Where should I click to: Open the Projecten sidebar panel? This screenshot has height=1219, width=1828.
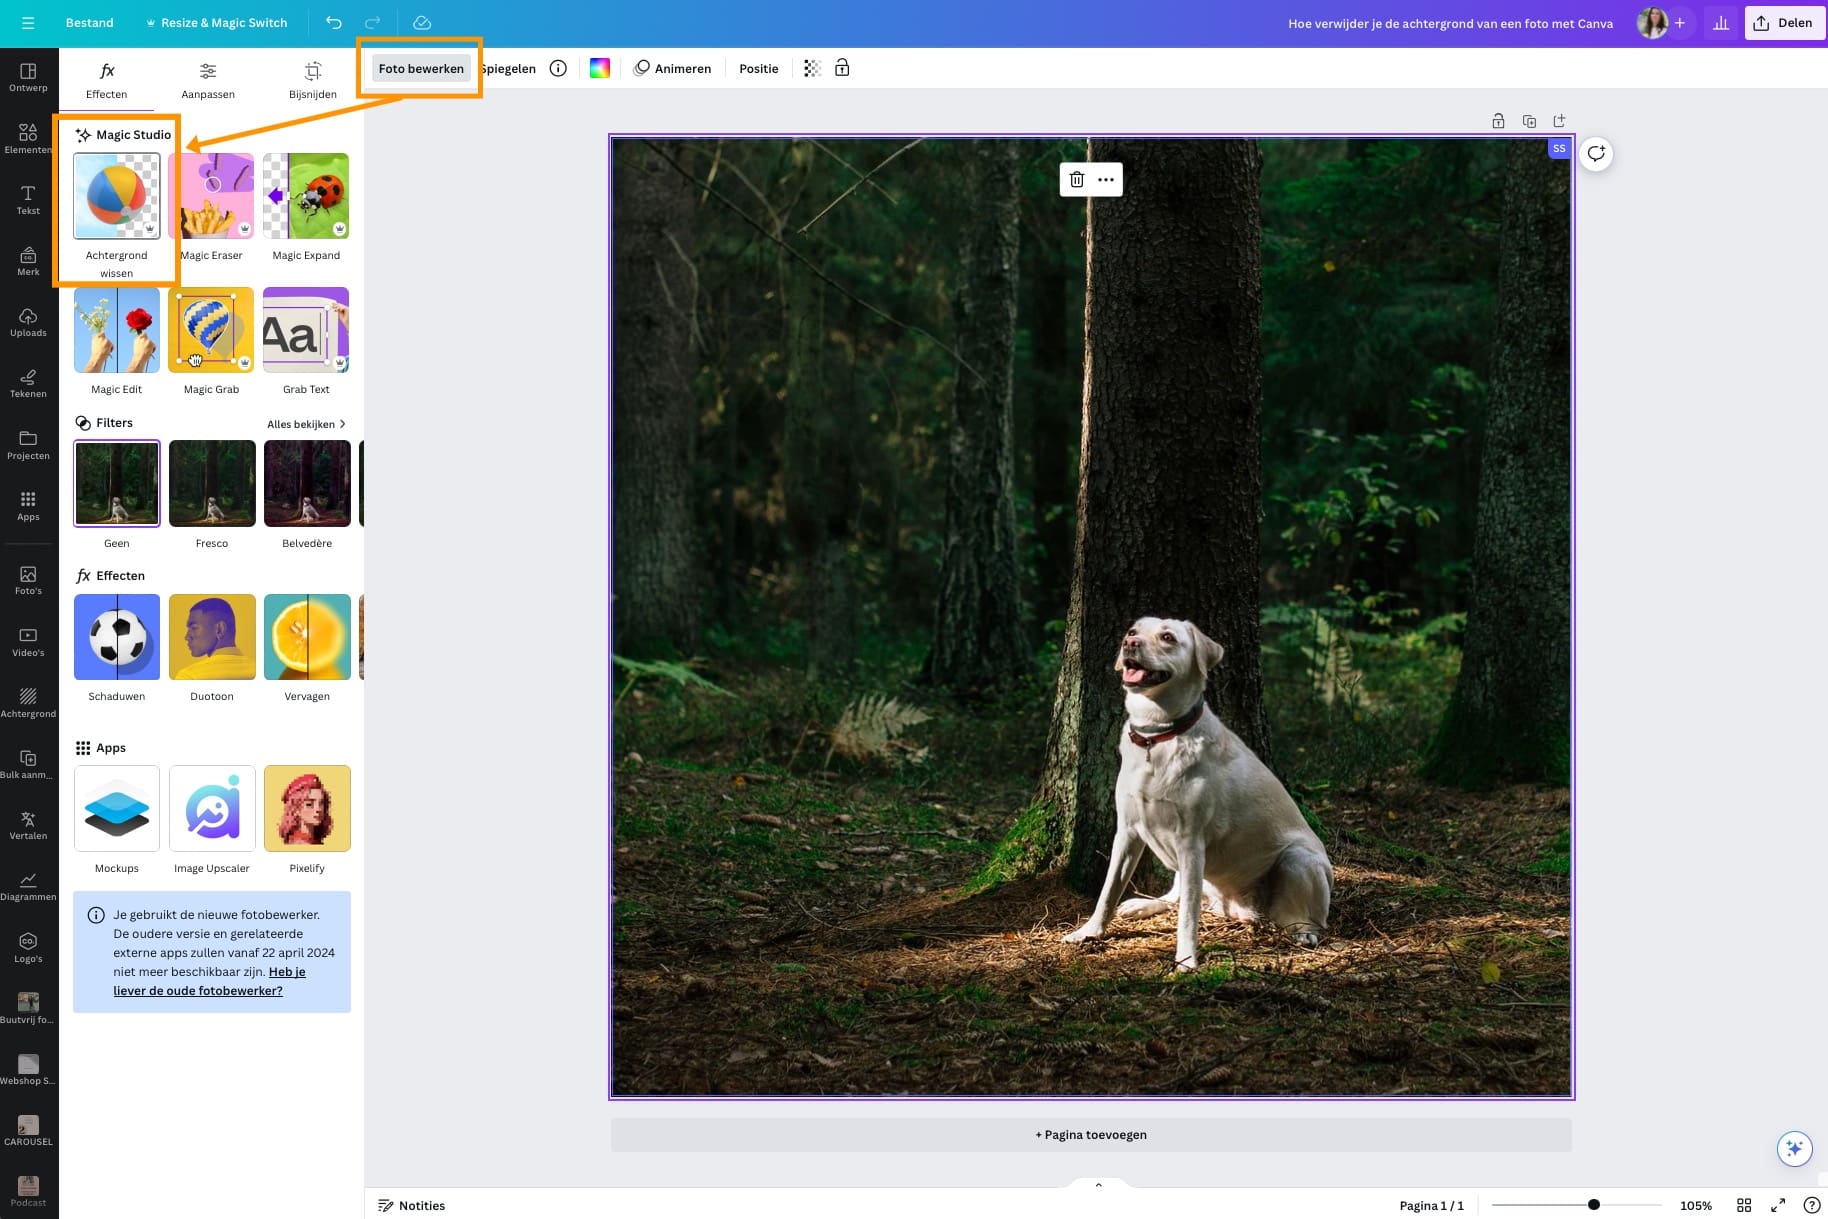coord(28,445)
